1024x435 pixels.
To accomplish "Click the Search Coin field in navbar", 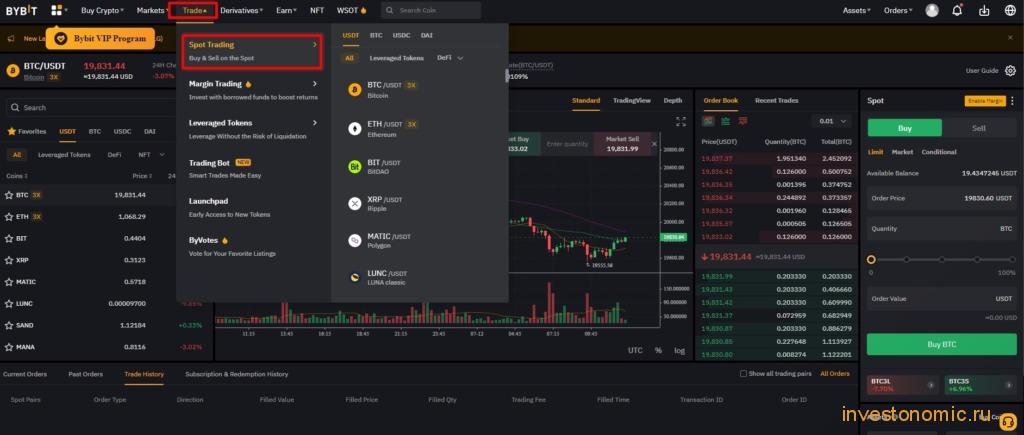I will coord(431,10).
